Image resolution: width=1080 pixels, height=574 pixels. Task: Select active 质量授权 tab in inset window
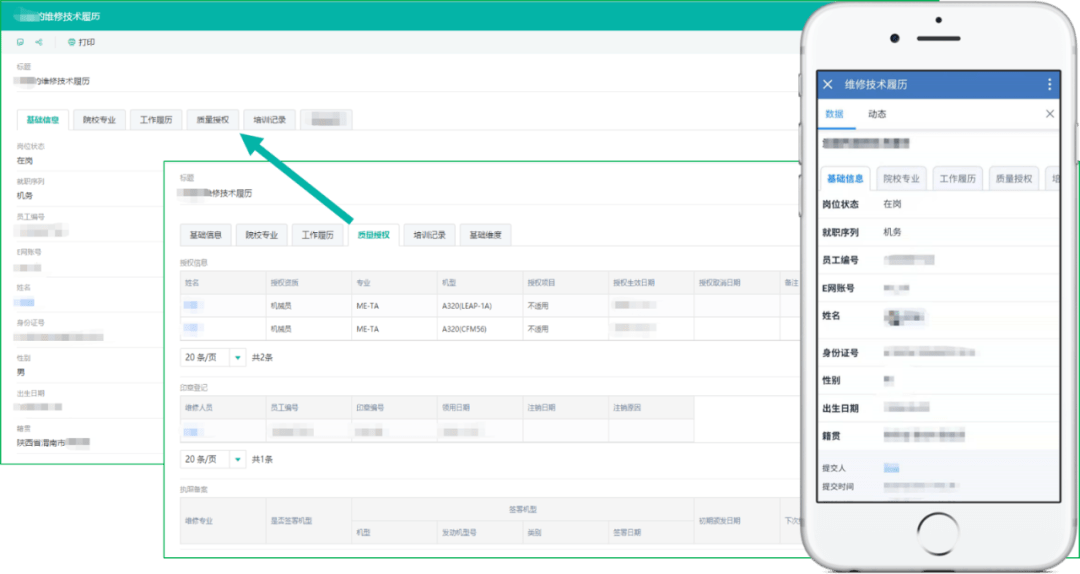374,235
